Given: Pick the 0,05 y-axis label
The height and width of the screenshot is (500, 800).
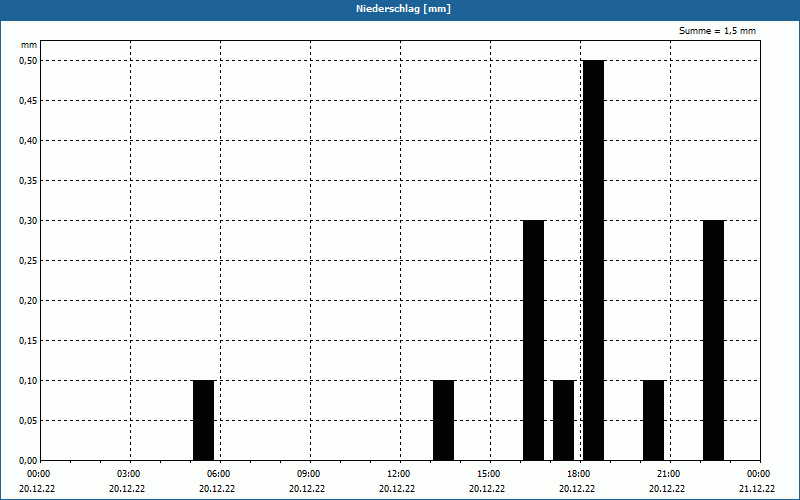Looking at the screenshot, I should pos(28,420).
